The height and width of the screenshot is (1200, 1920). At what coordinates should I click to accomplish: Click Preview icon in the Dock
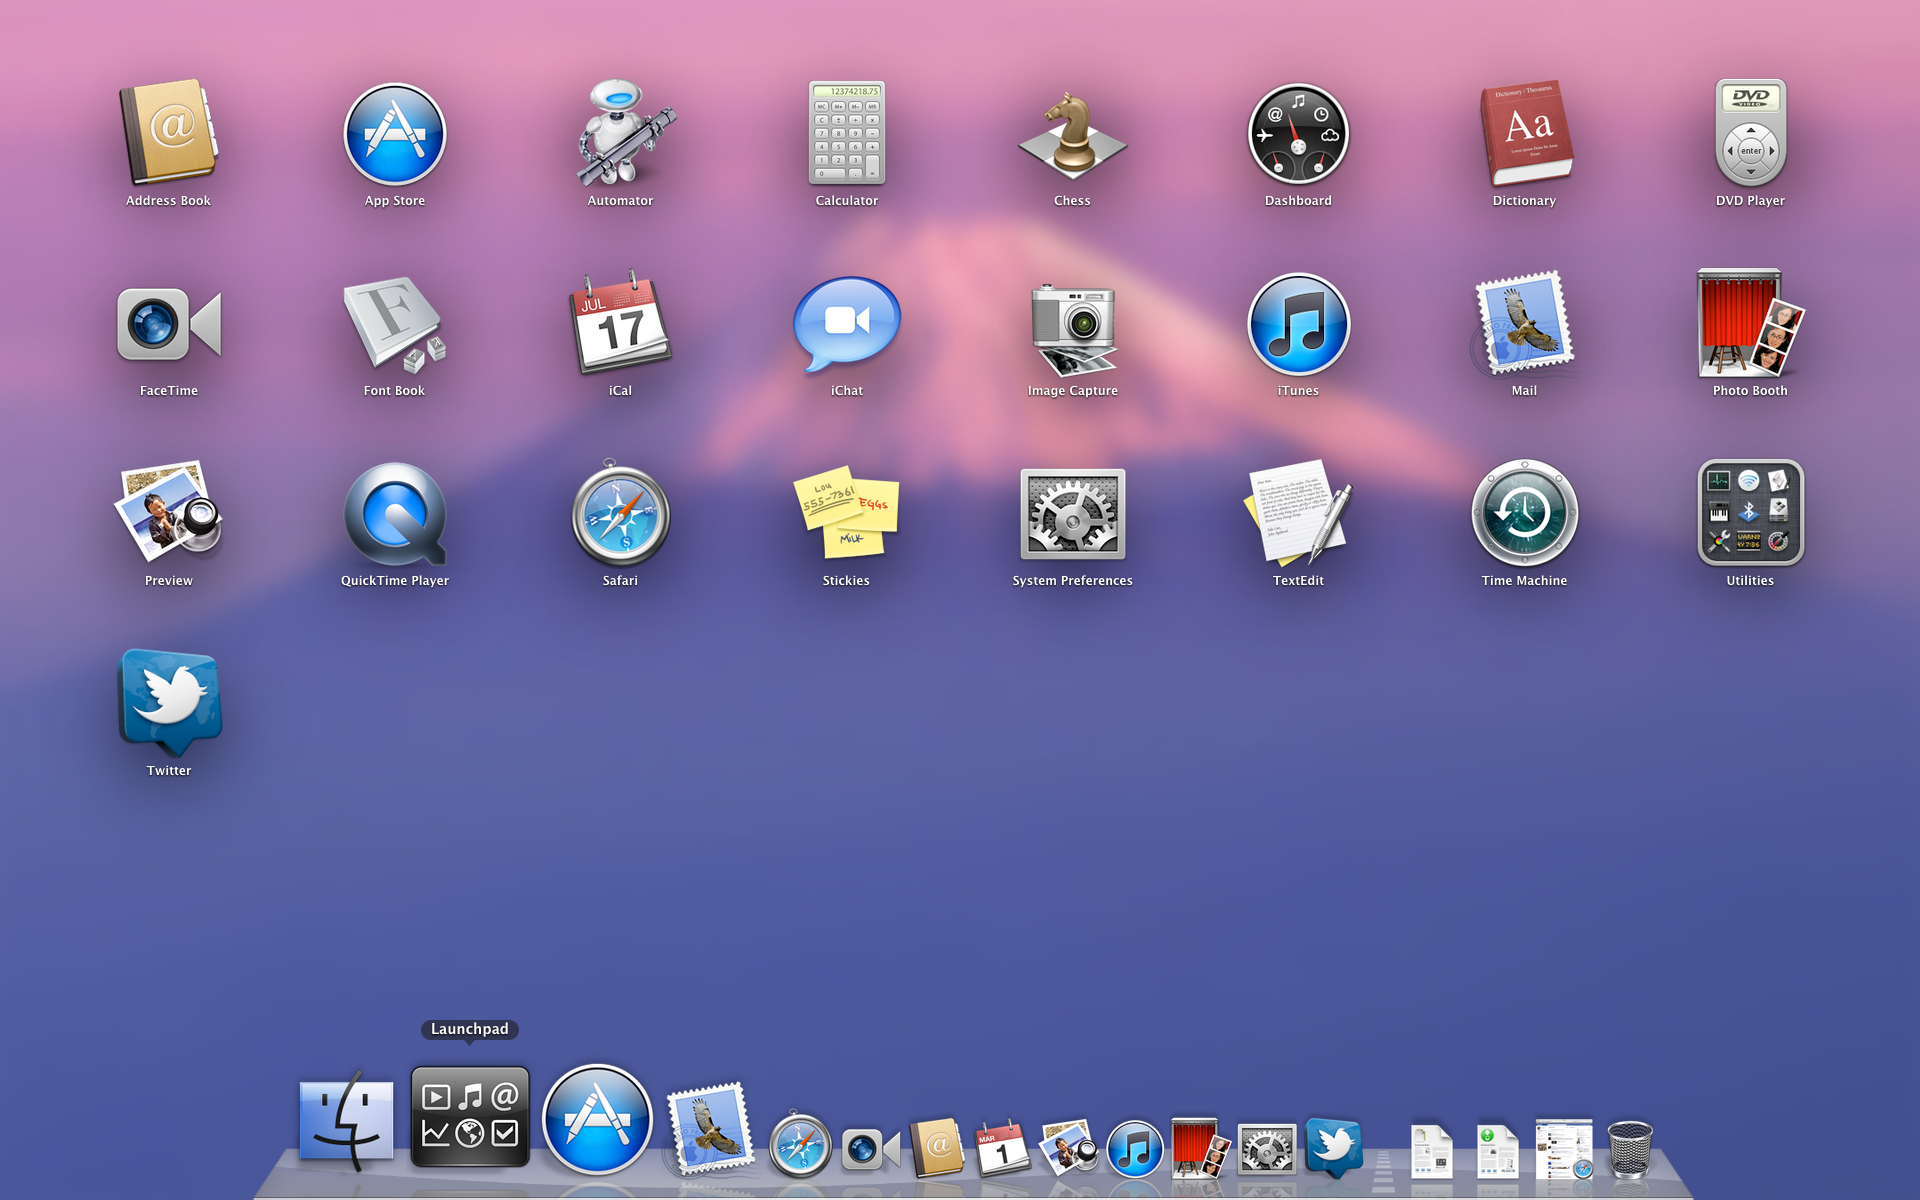click(1068, 1147)
